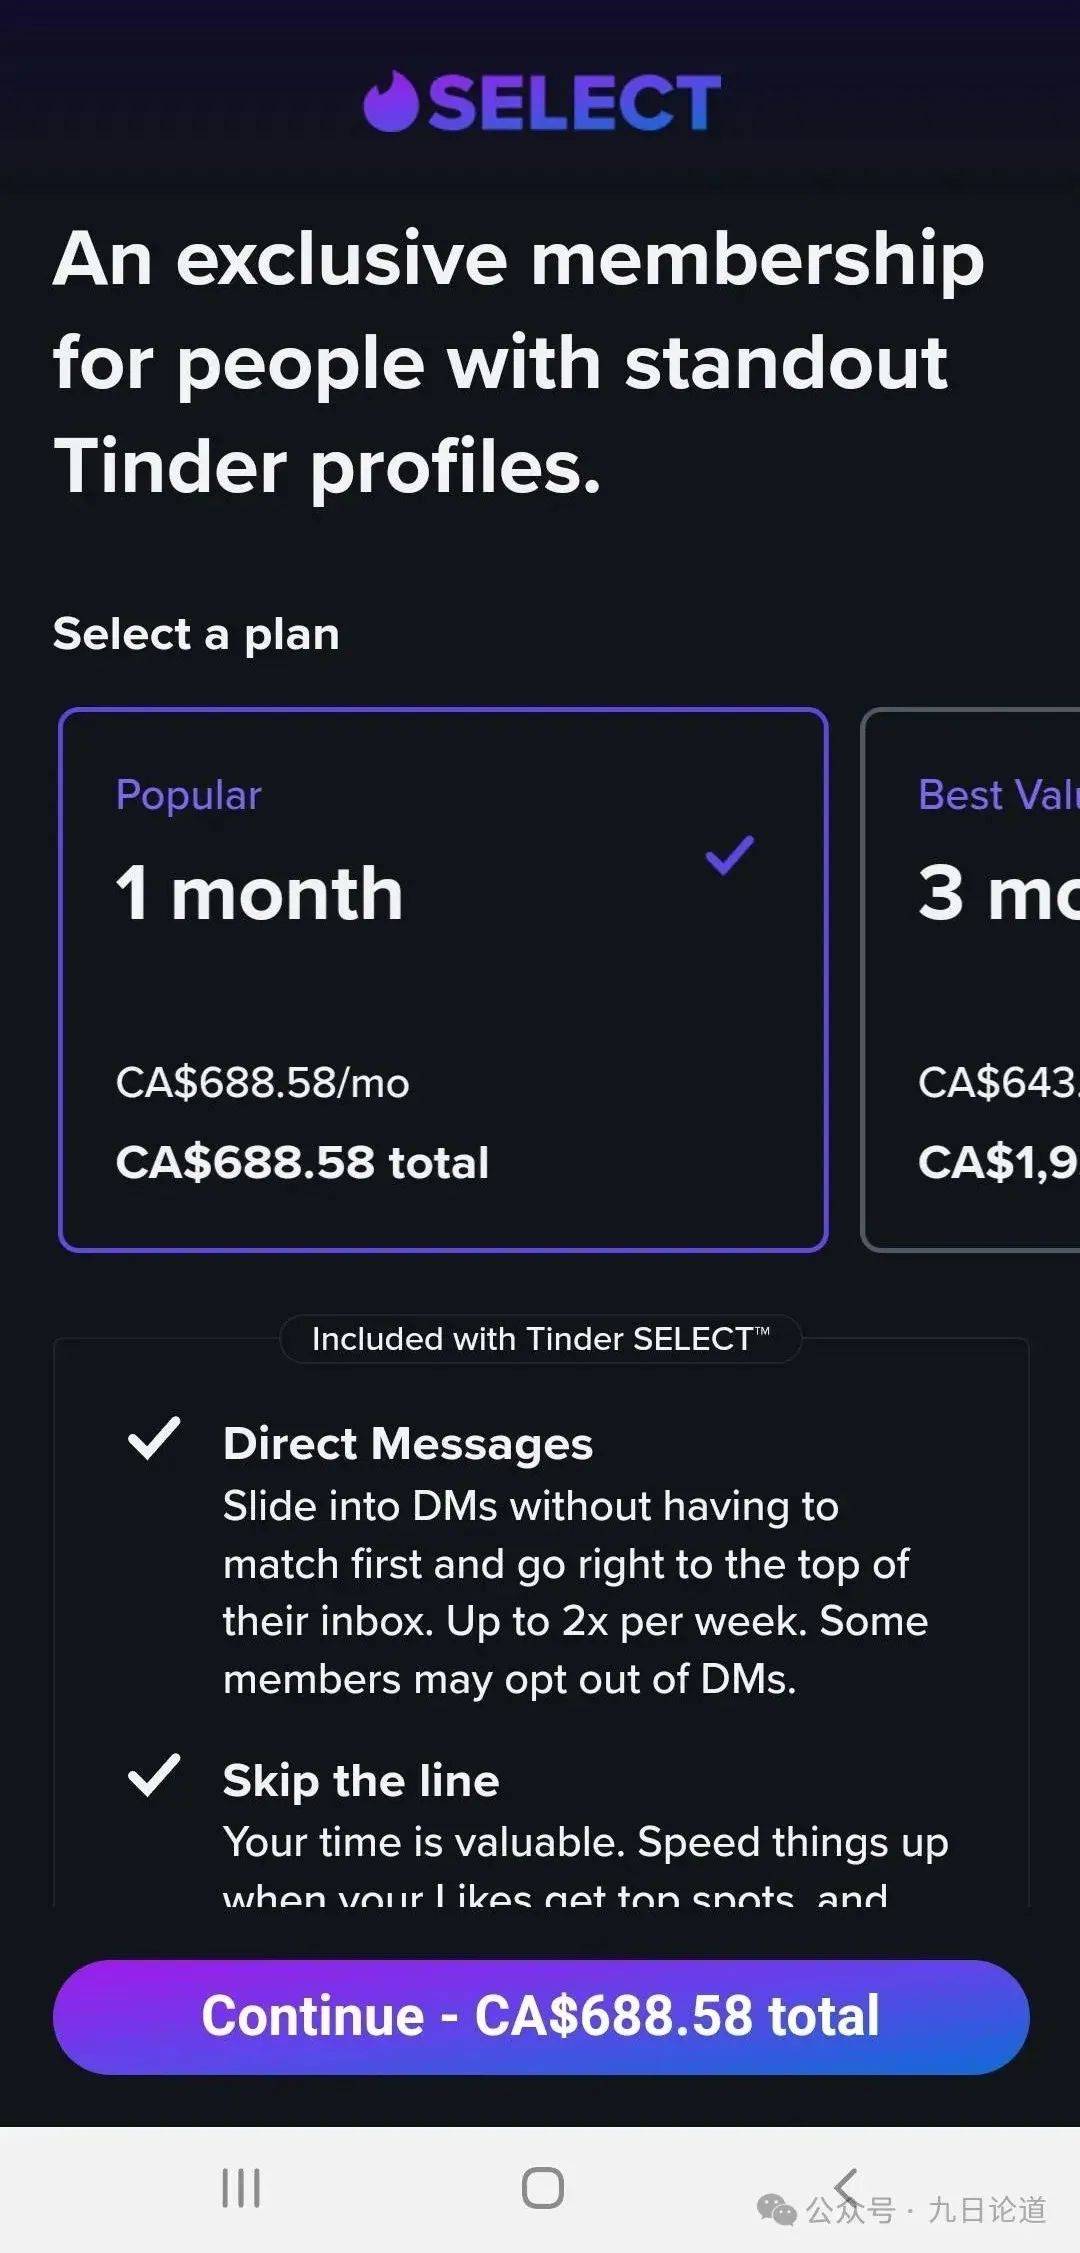Tap the CA$688.58/mo price text
1080x2253 pixels.
pos(262,1083)
